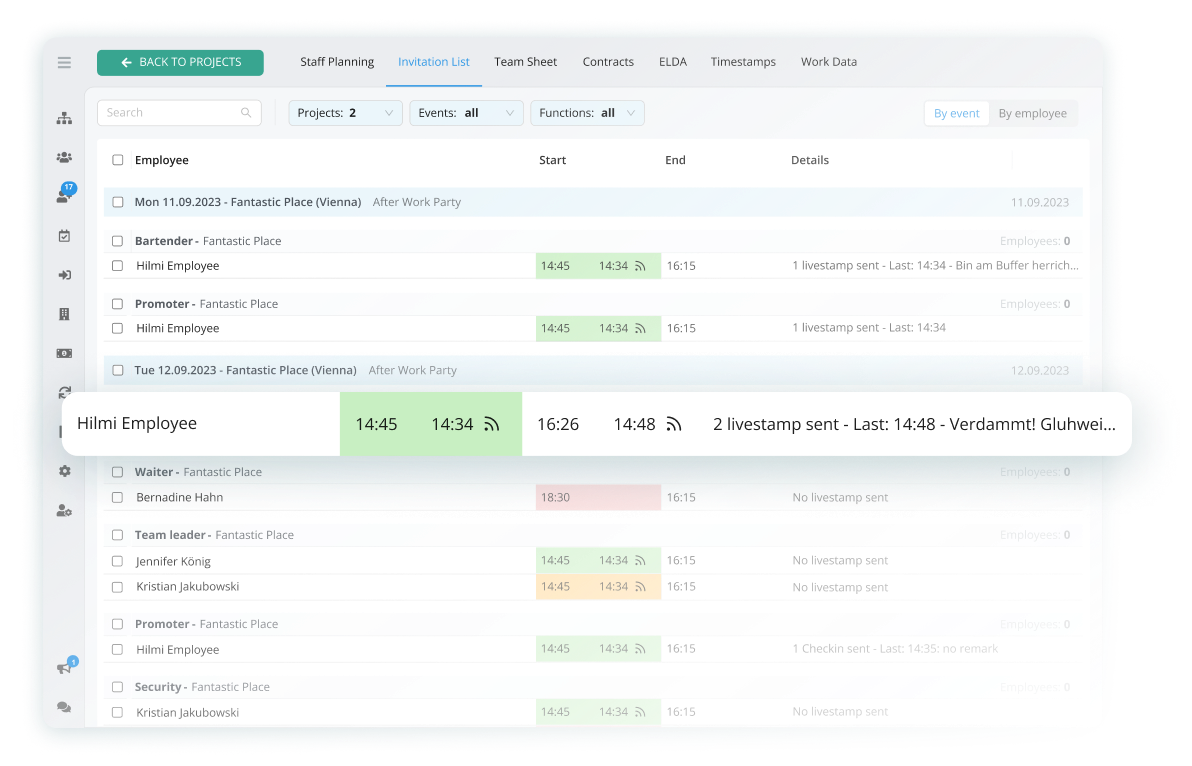Open the user group sidebar icon
The height and width of the screenshot is (766, 1192).
tap(64, 157)
